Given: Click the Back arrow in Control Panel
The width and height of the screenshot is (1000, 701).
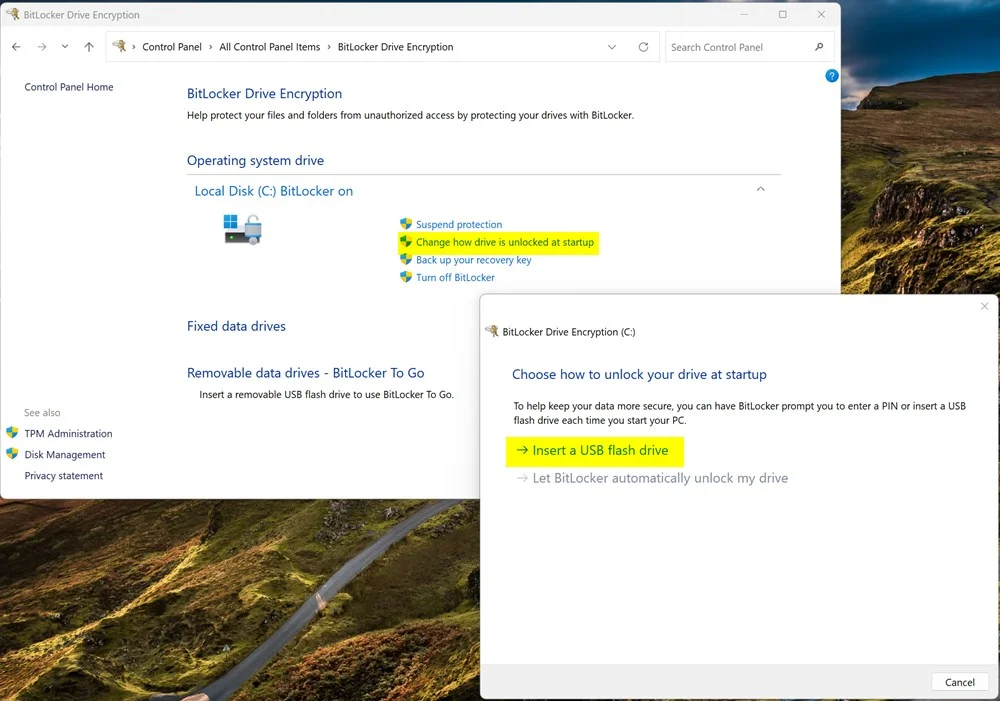Looking at the screenshot, I should tap(17, 47).
